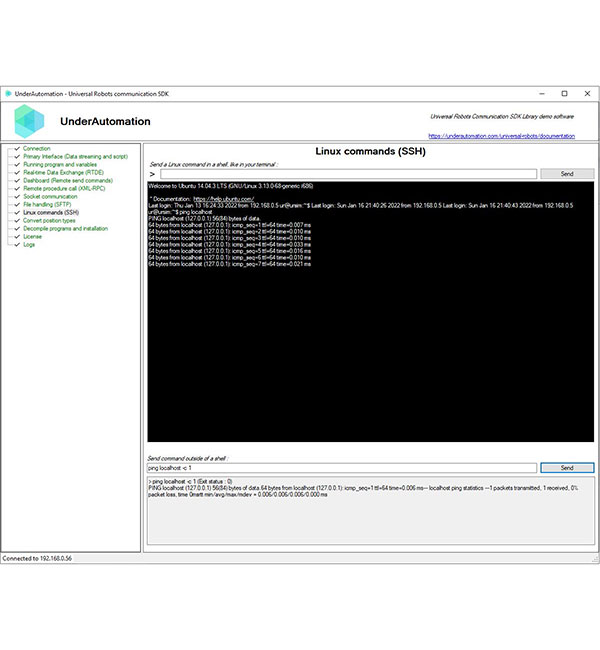Click the black SSH terminal output area
The image size is (600, 650).
coord(370,312)
